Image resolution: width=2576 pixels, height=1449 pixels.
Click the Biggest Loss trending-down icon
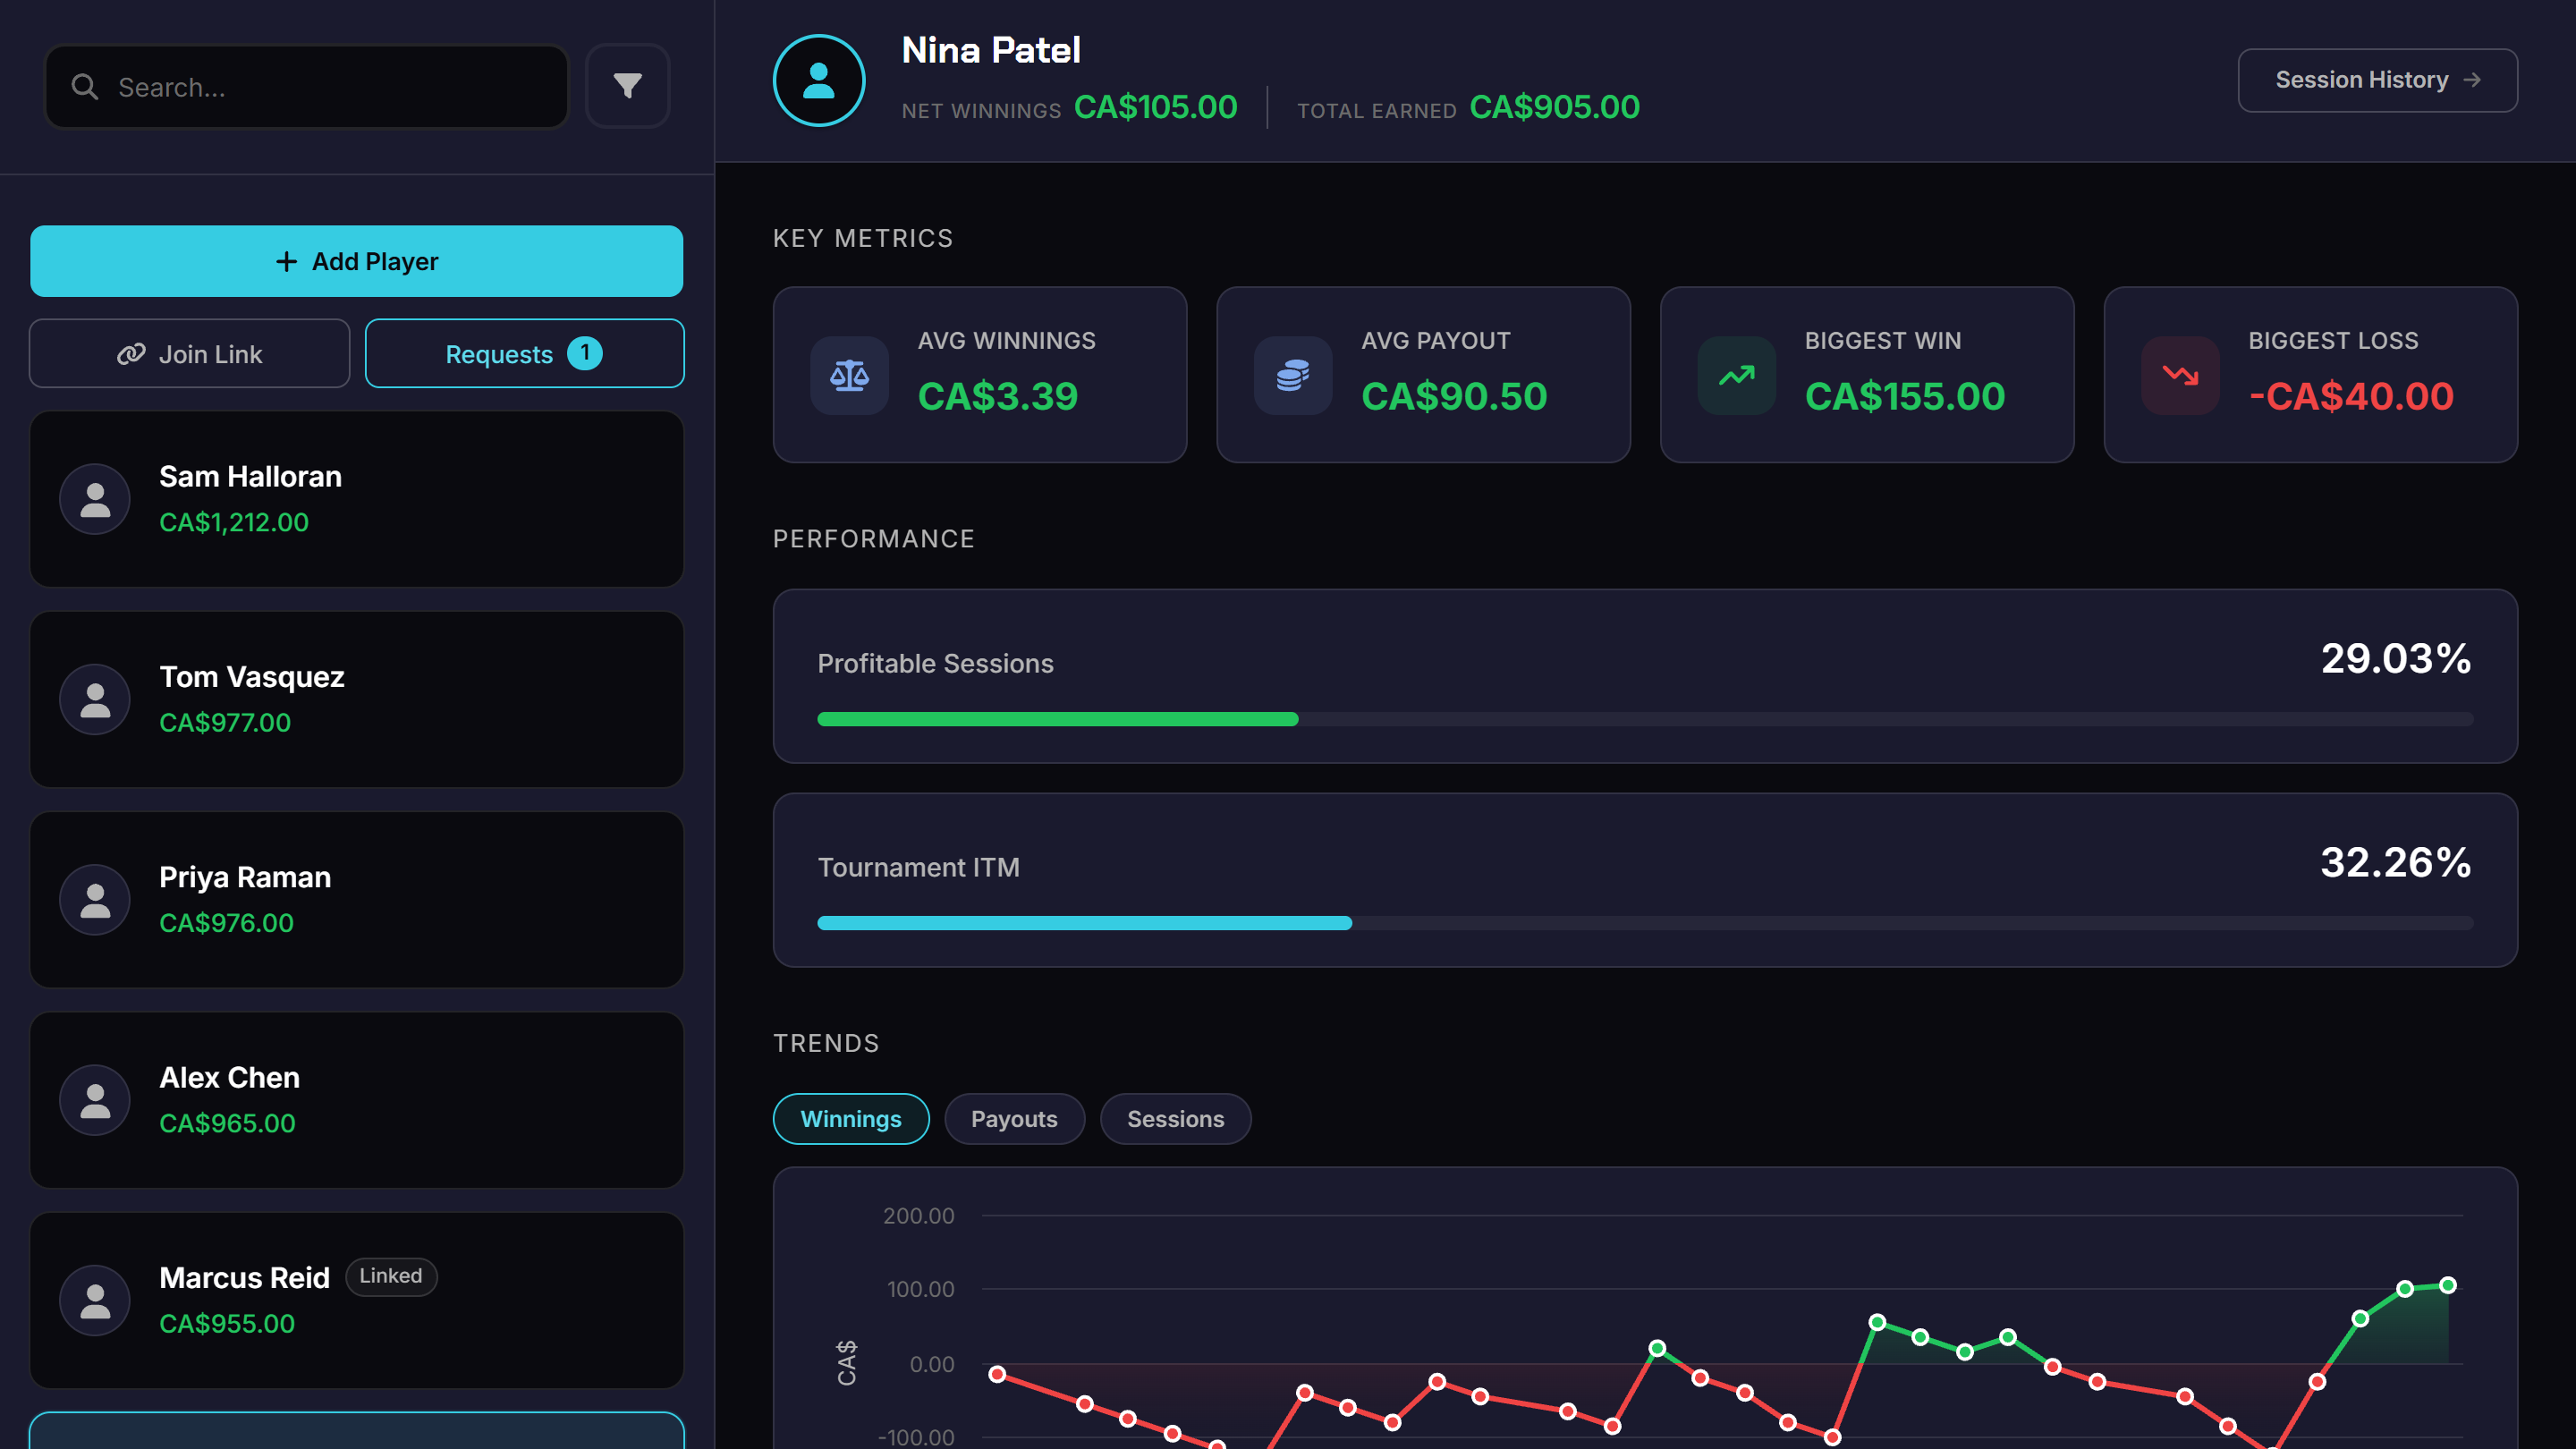click(2180, 376)
